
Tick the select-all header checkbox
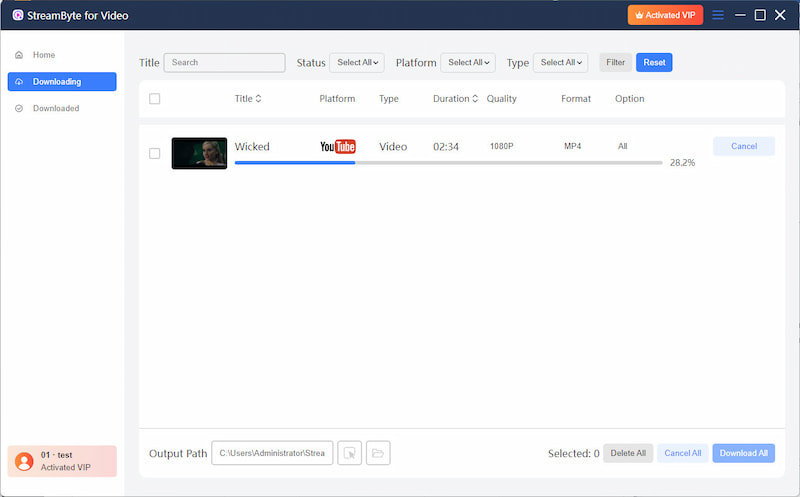click(155, 98)
